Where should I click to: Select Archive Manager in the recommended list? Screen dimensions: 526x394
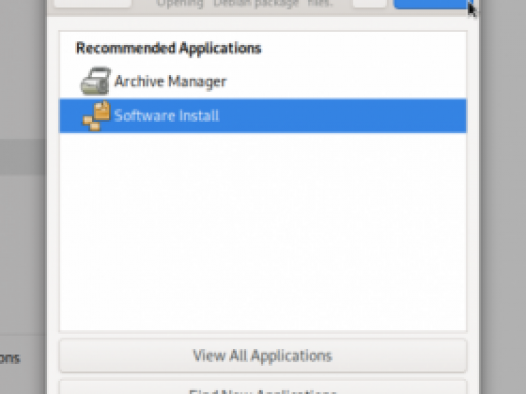[263, 81]
